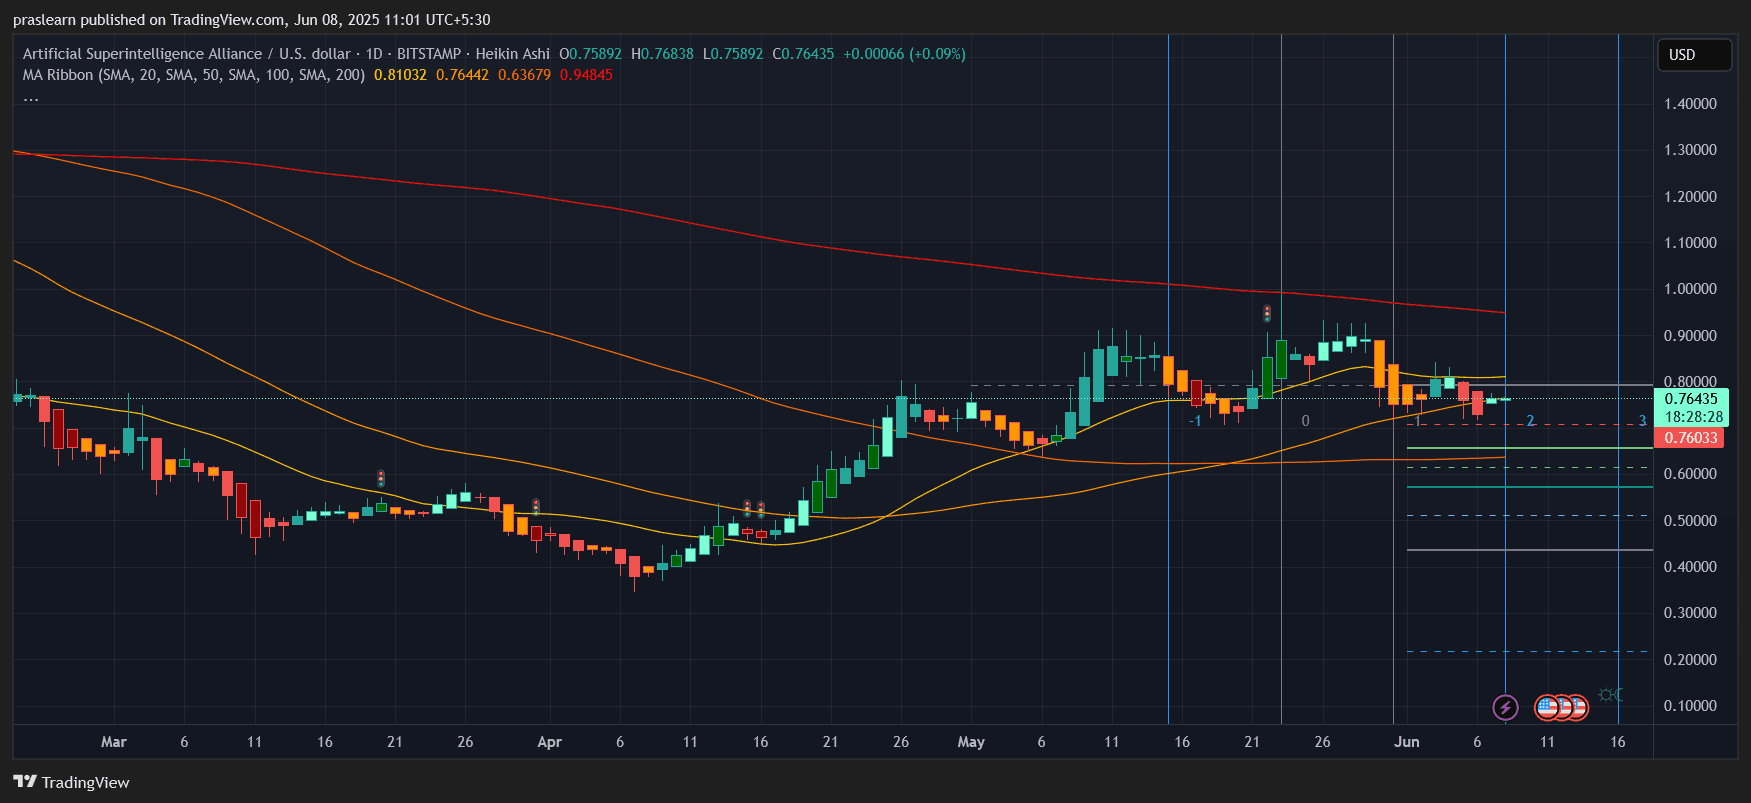Expand the collapsed indicators ellipsis in legend
This screenshot has height=803, width=1751.
[x=31, y=97]
